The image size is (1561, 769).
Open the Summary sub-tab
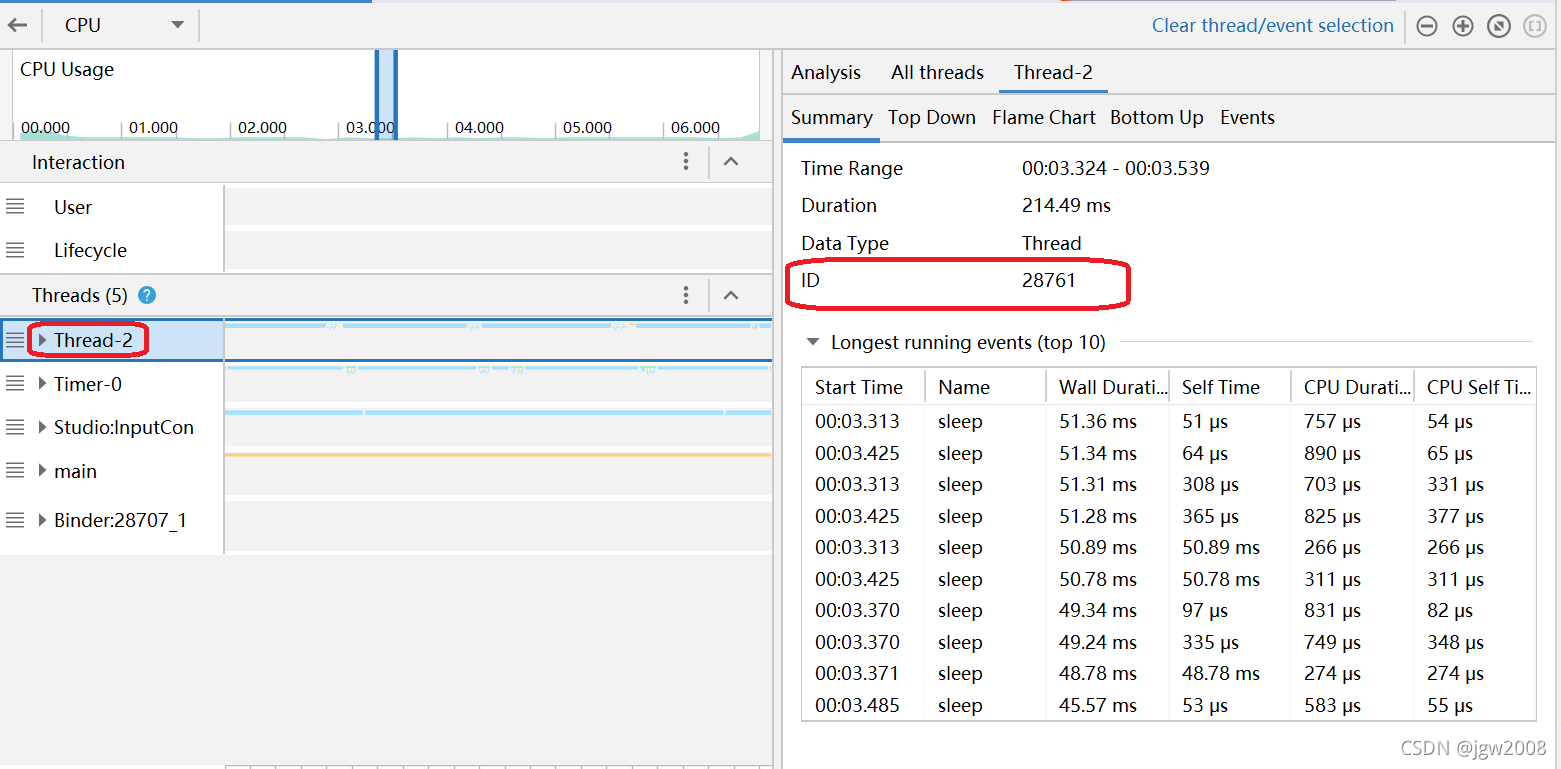(832, 117)
